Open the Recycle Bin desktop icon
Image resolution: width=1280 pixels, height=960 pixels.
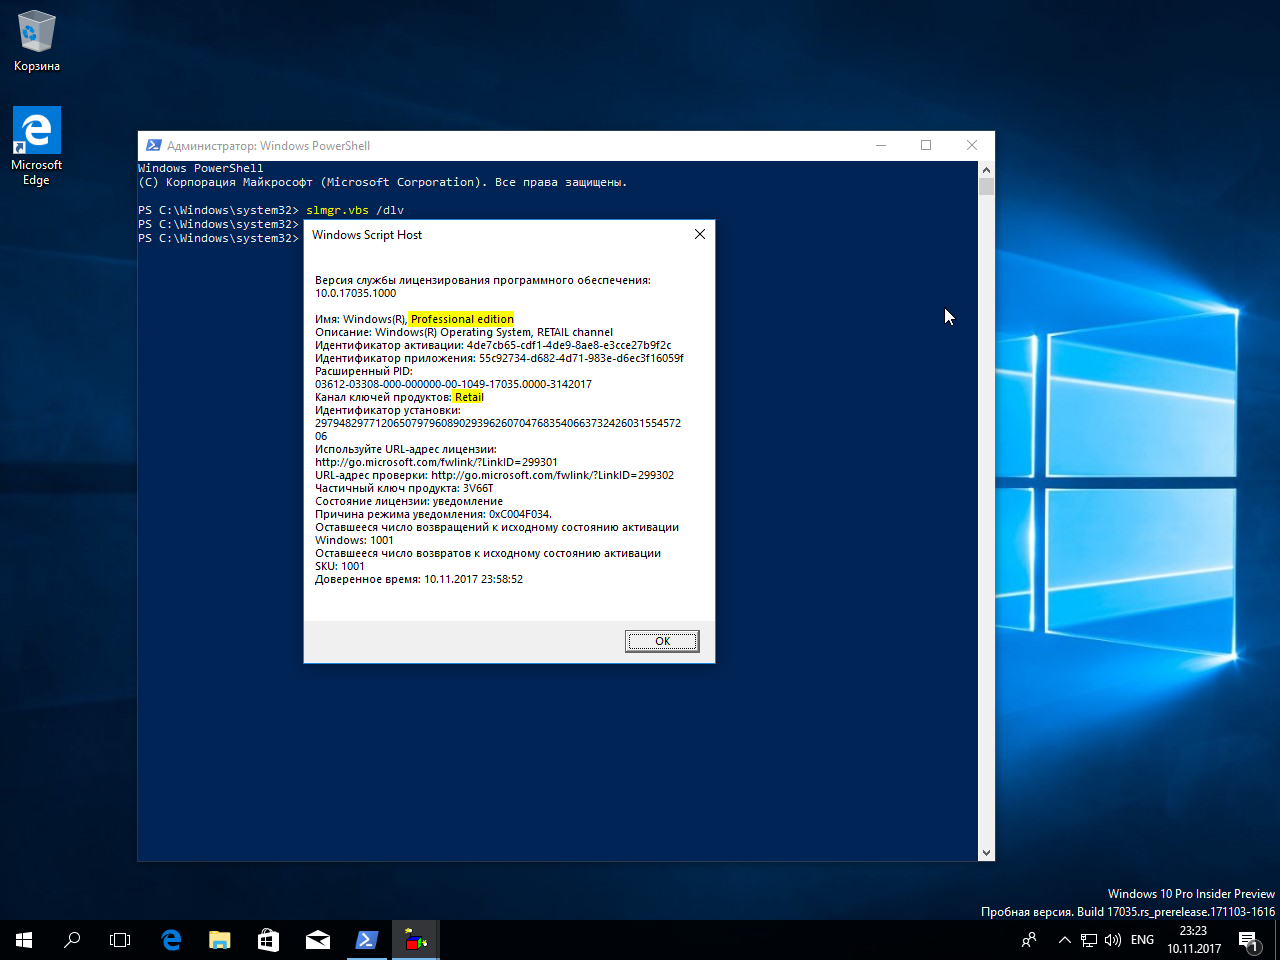point(37,42)
